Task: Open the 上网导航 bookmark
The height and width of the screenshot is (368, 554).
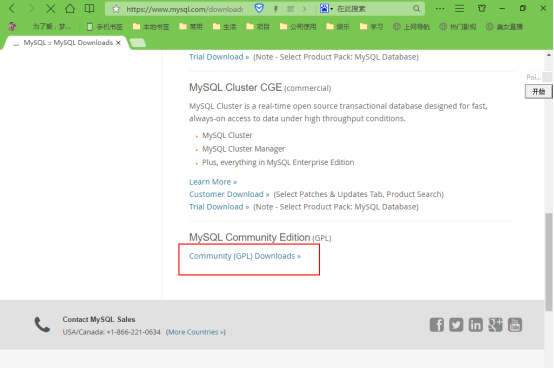Action: click(x=411, y=27)
